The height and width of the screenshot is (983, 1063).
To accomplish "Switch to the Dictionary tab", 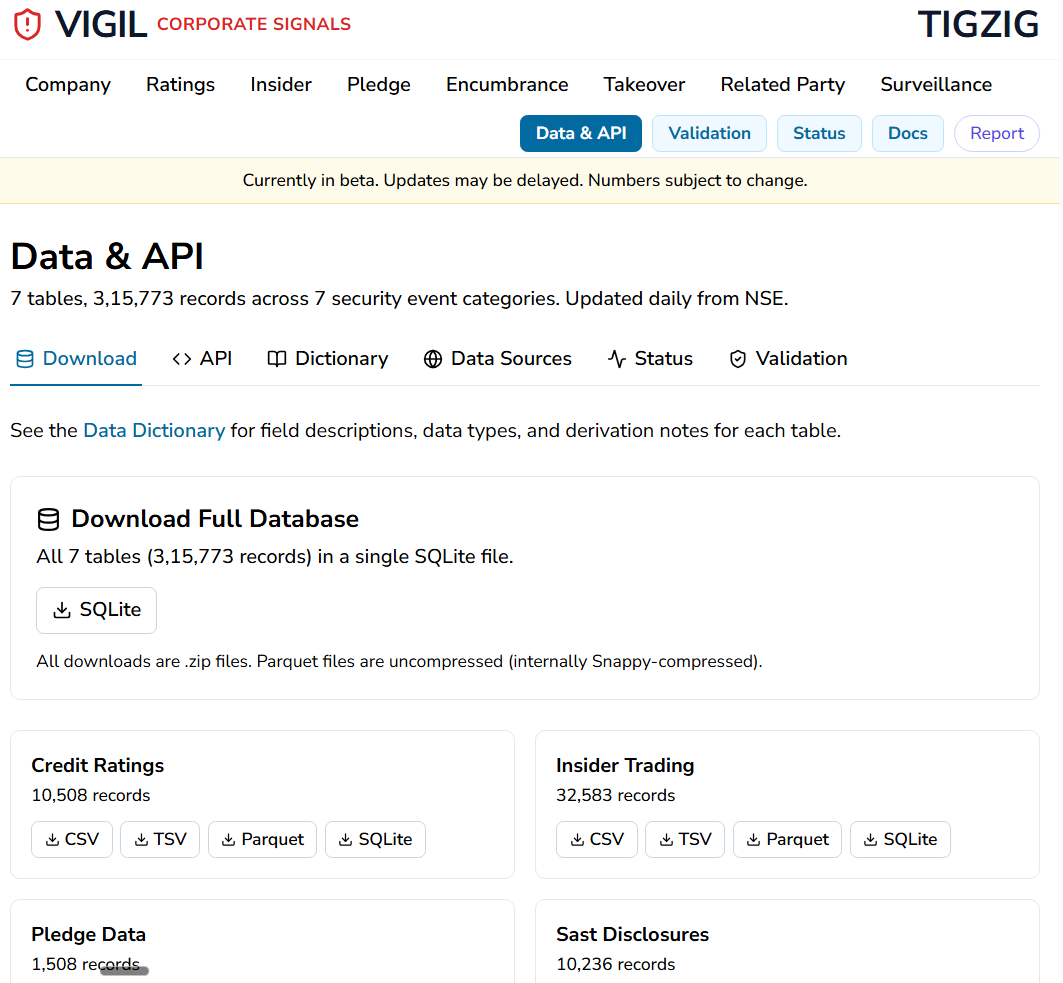I will (327, 359).
